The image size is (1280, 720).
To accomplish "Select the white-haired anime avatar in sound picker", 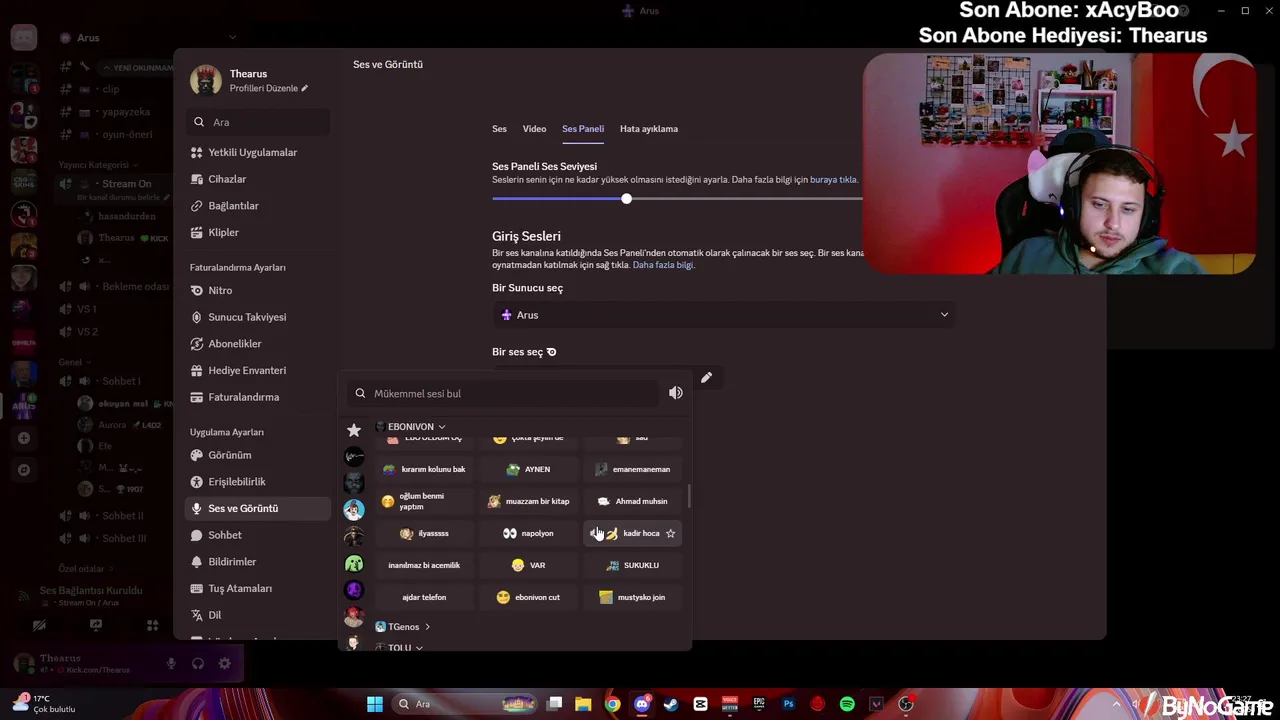I will coord(354,509).
